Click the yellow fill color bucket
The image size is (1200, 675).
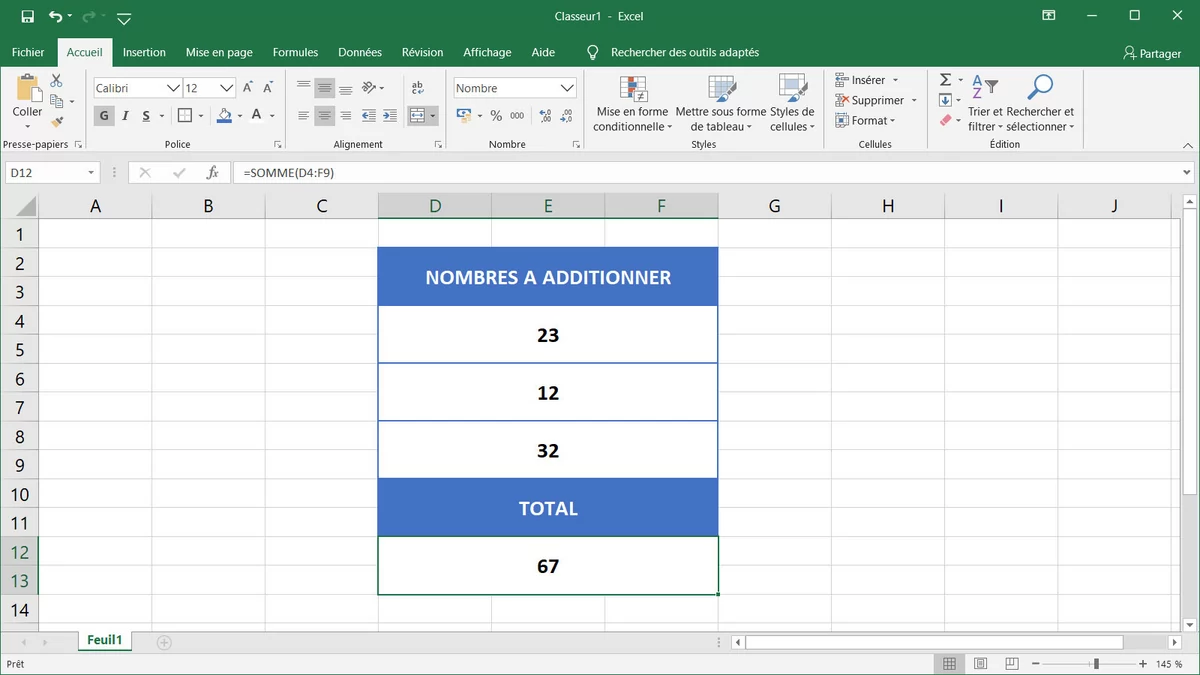(225, 116)
